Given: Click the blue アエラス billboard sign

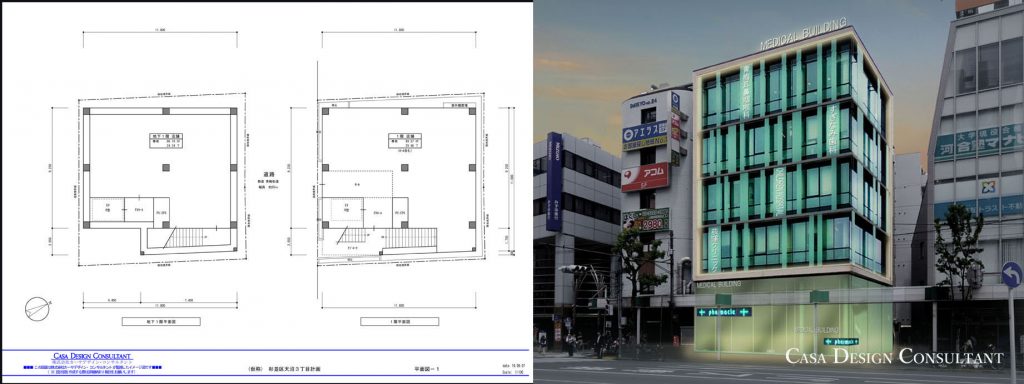Looking at the screenshot, I should tap(645, 135).
